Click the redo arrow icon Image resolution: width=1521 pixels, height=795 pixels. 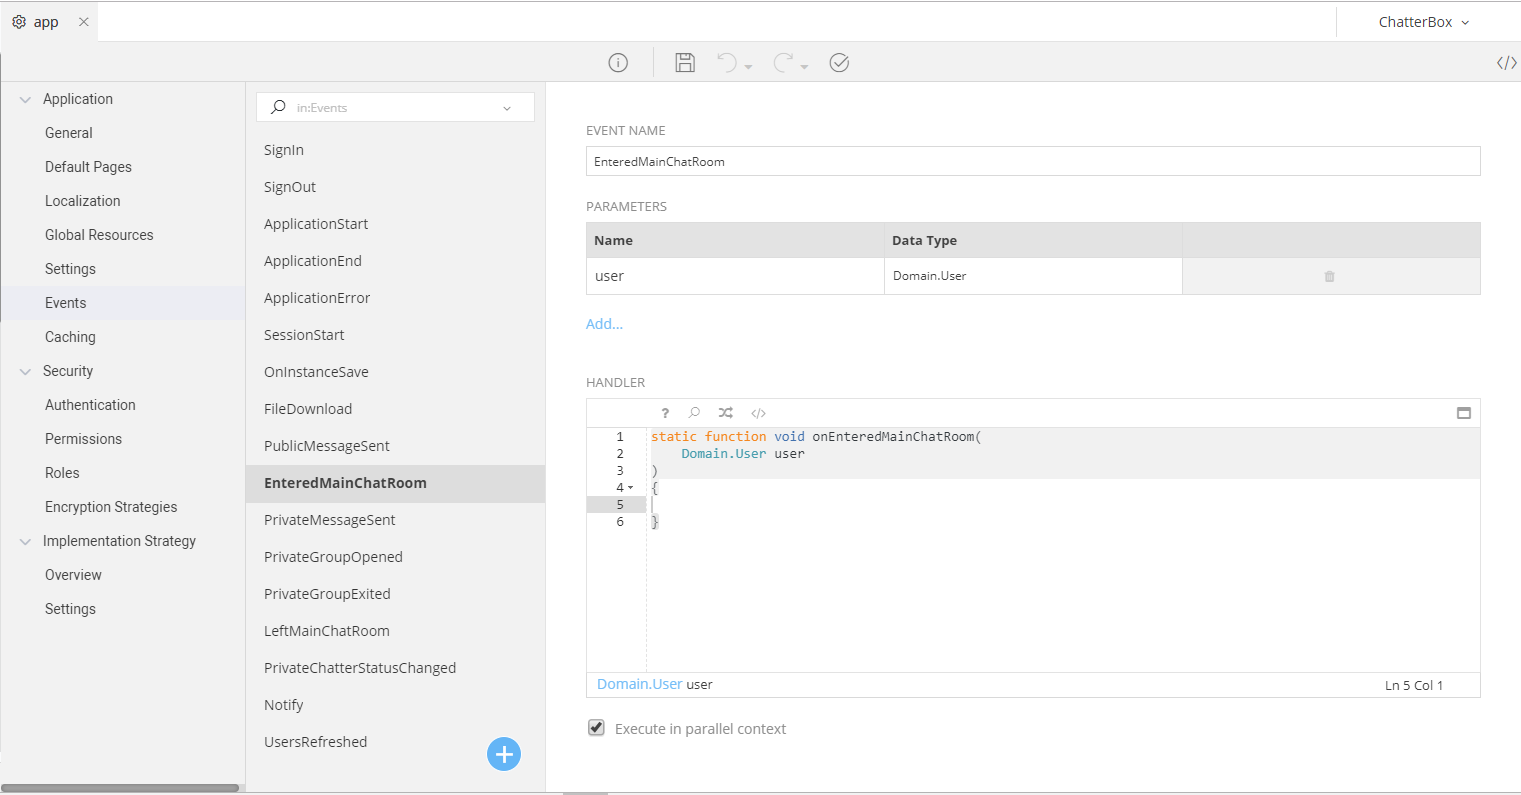[x=783, y=63]
